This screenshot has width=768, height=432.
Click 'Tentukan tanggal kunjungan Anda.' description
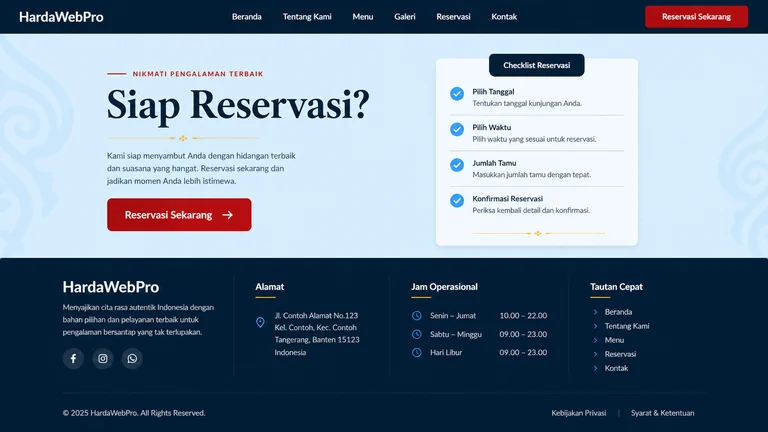527,103
